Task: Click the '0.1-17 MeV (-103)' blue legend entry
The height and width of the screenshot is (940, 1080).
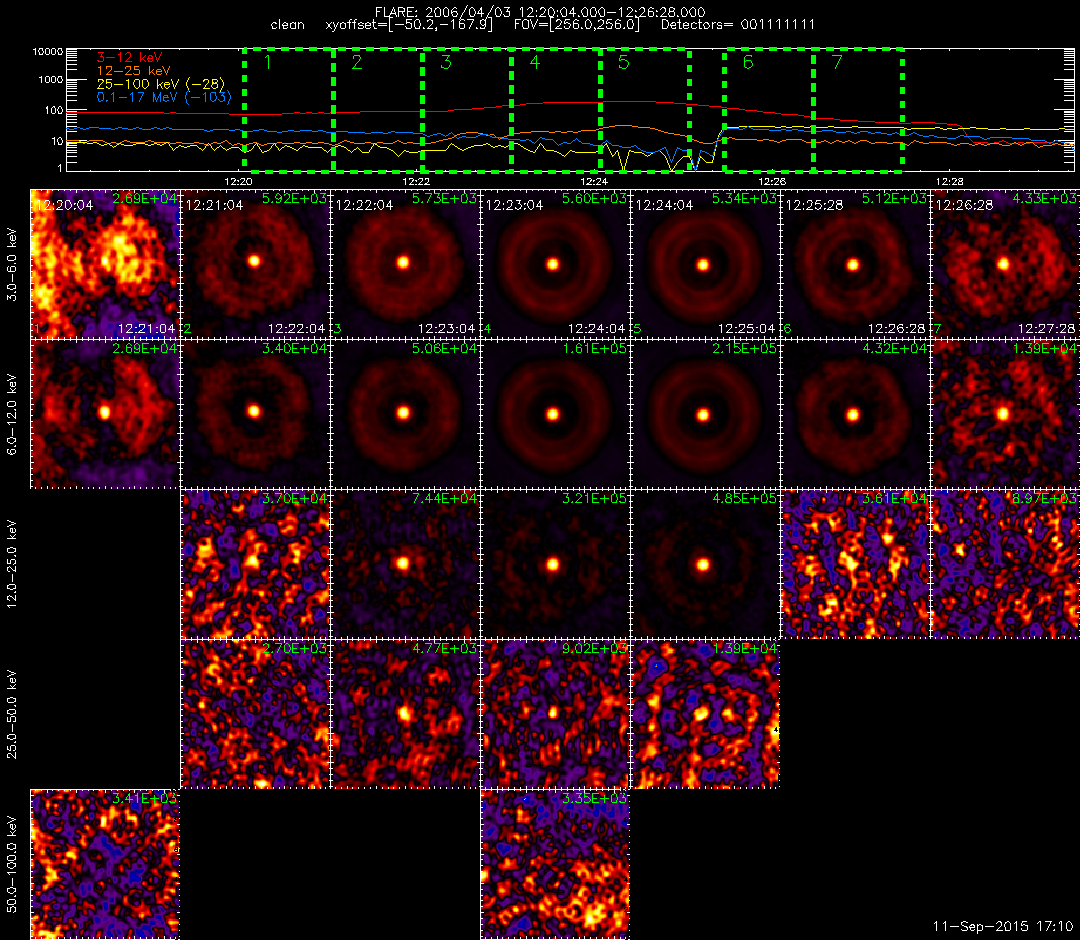Action: point(164,97)
